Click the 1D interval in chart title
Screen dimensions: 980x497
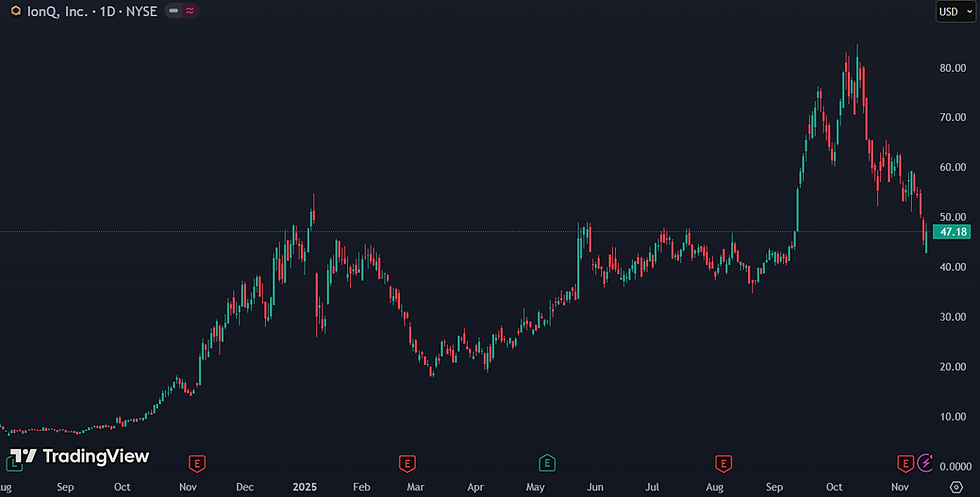click(108, 11)
